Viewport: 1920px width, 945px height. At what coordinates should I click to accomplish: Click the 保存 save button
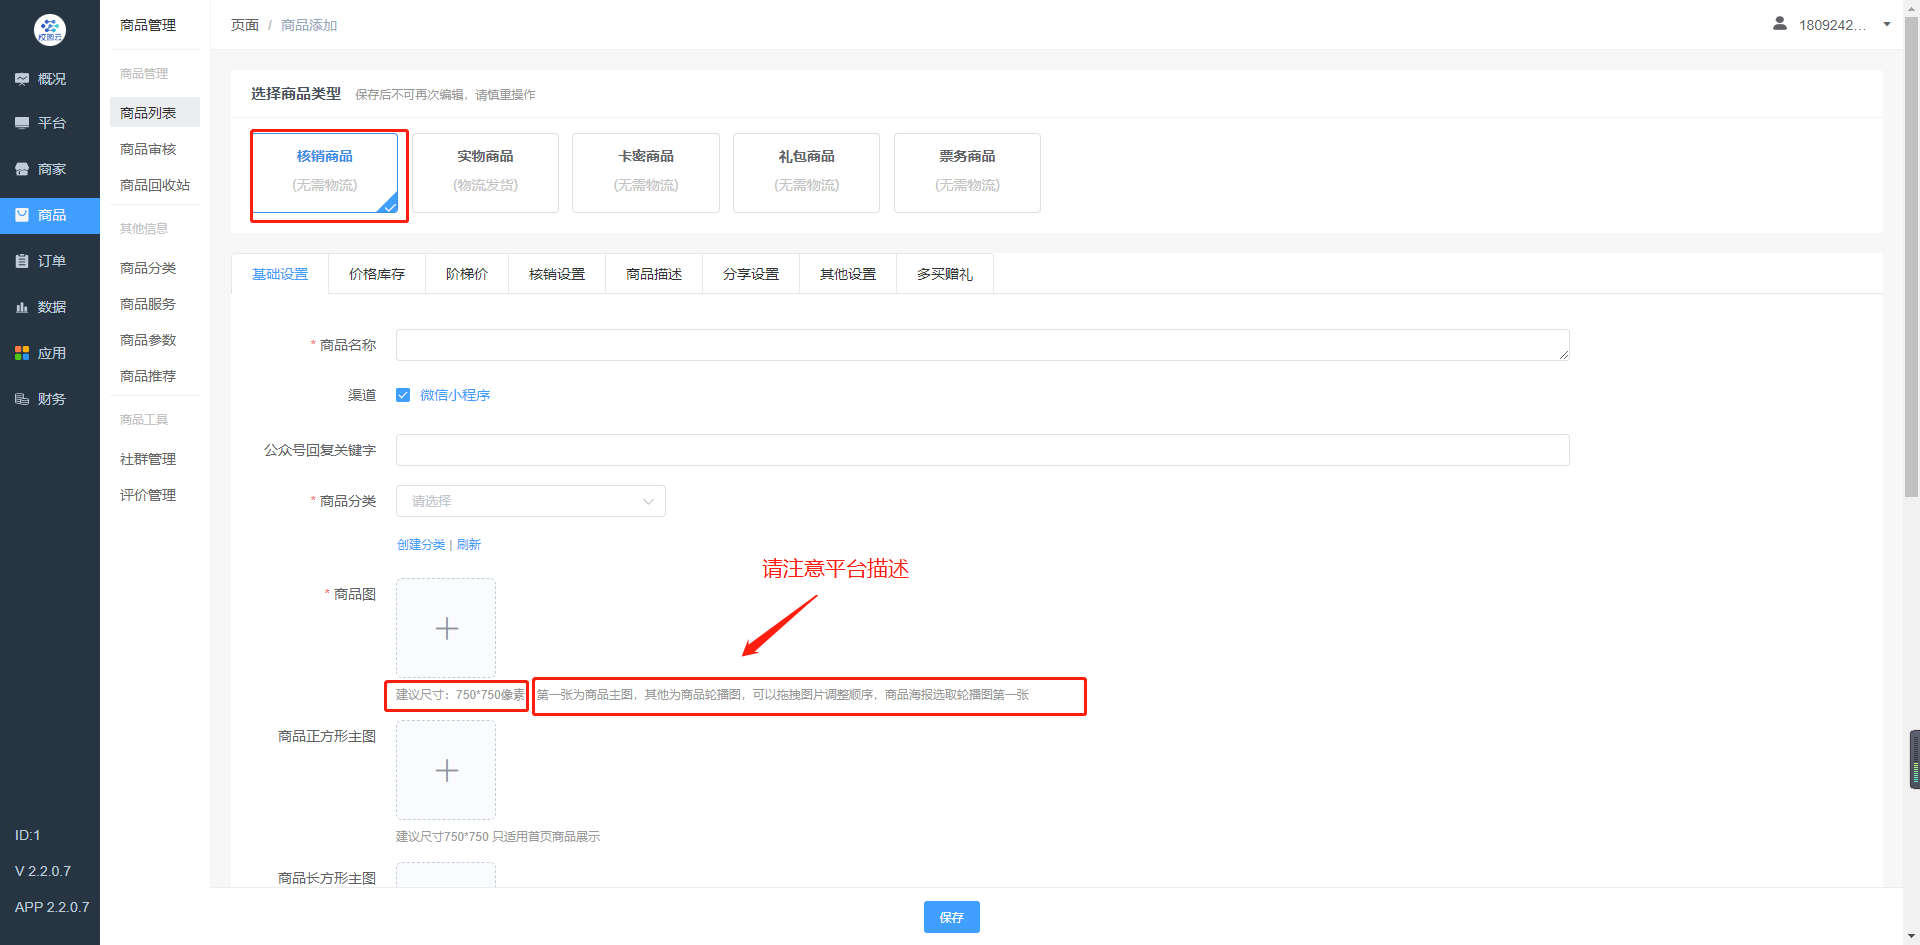951,917
